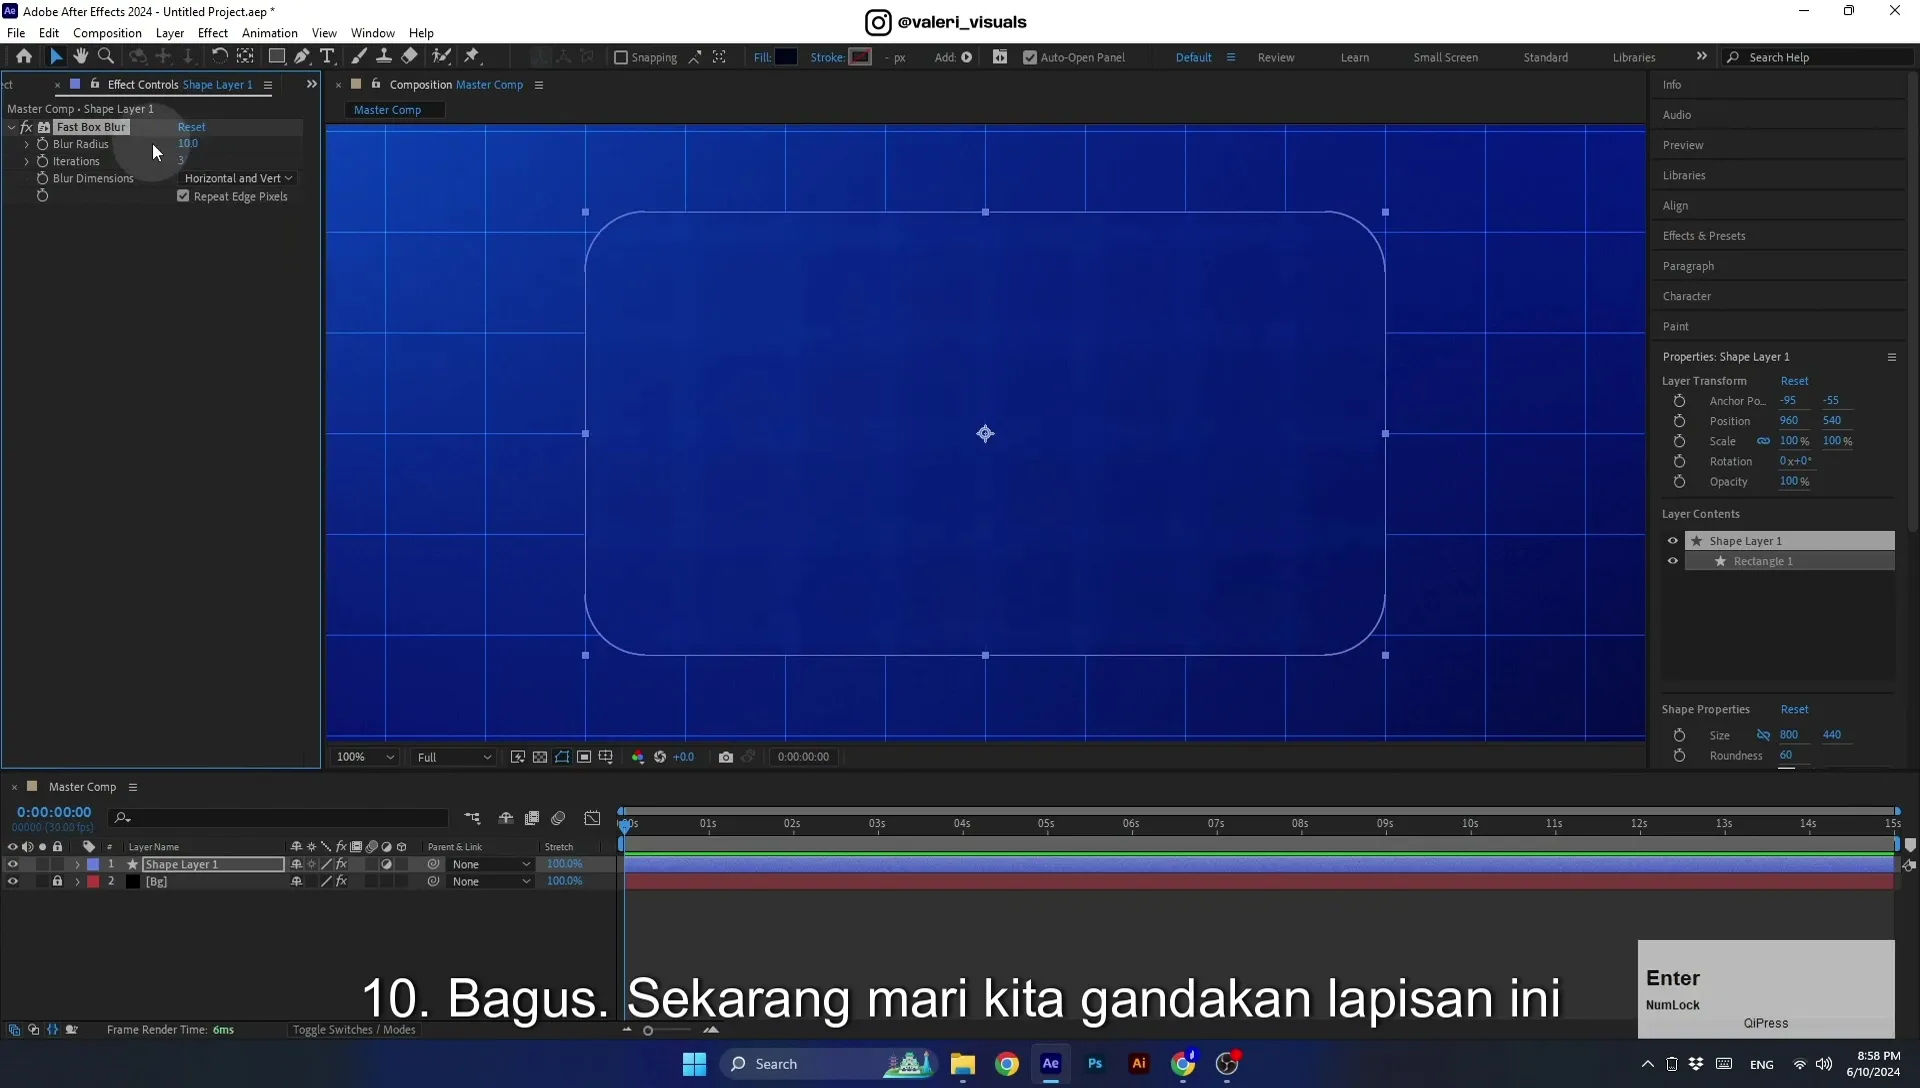1920x1088 pixels.
Task: Click the Home icon in toolbar
Action: 24,57
